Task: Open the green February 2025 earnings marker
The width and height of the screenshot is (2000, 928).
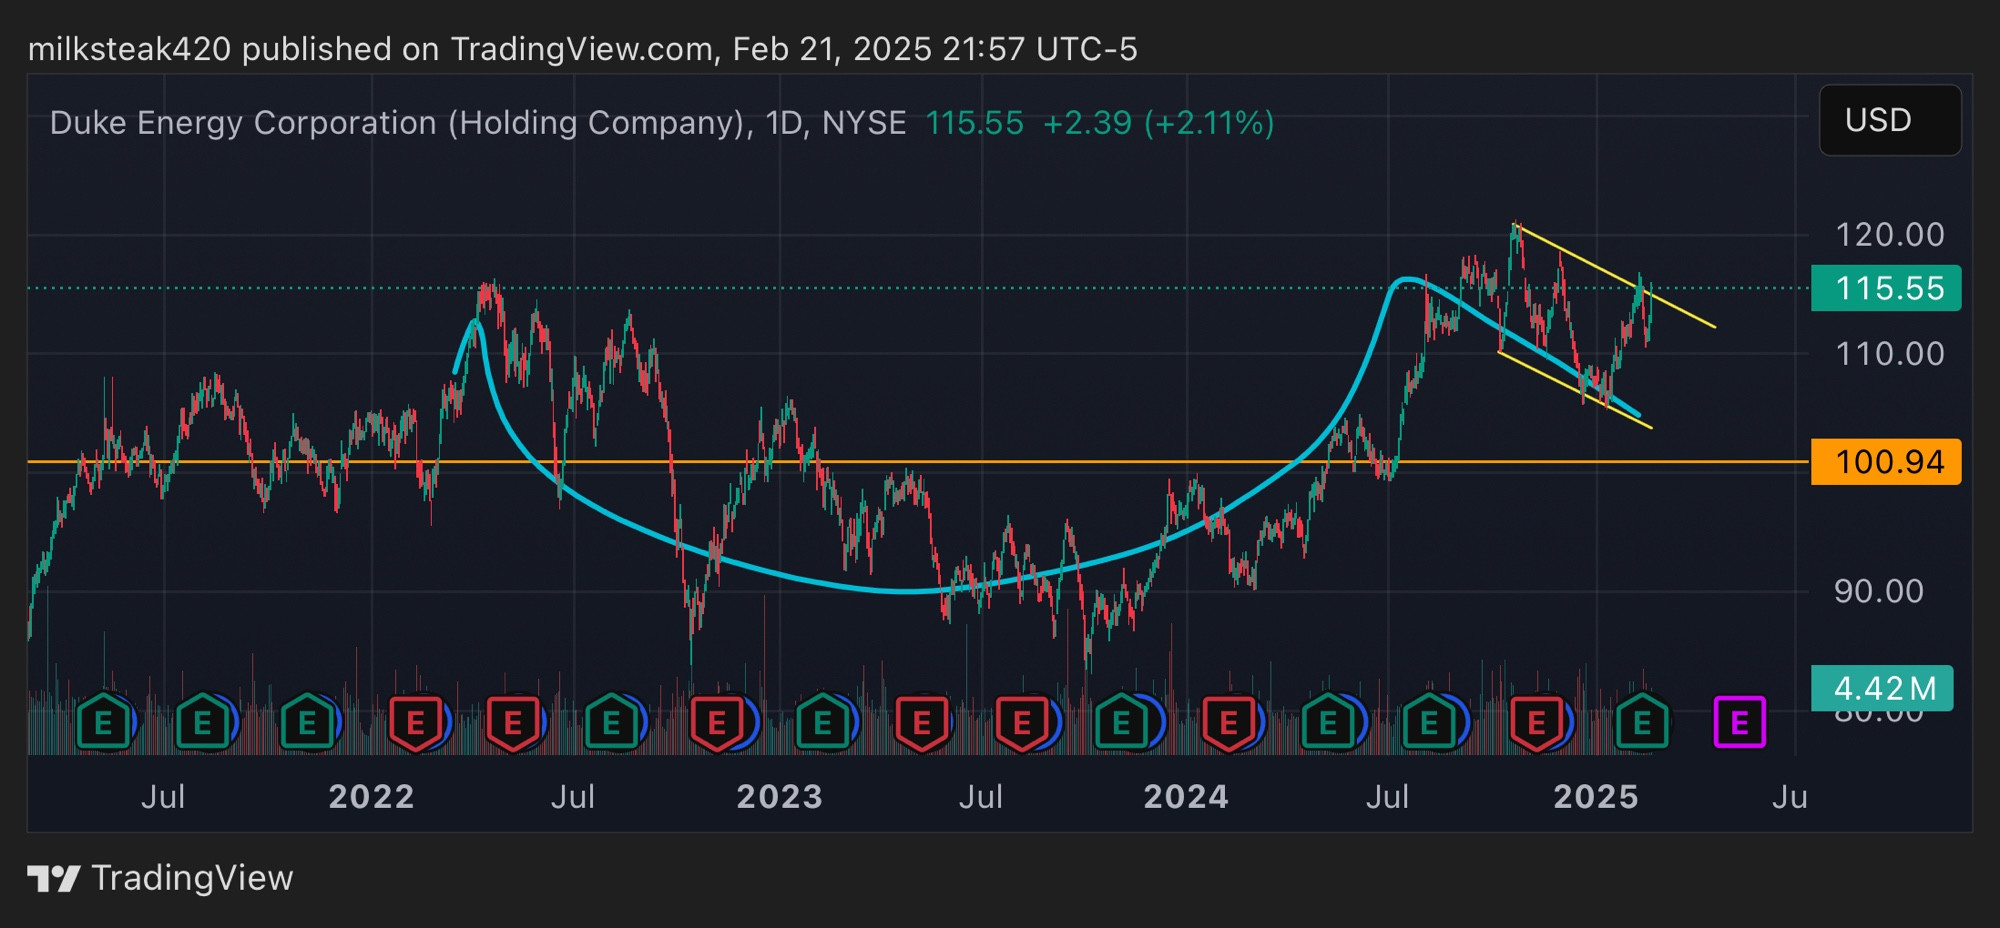Action: point(1641,722)
